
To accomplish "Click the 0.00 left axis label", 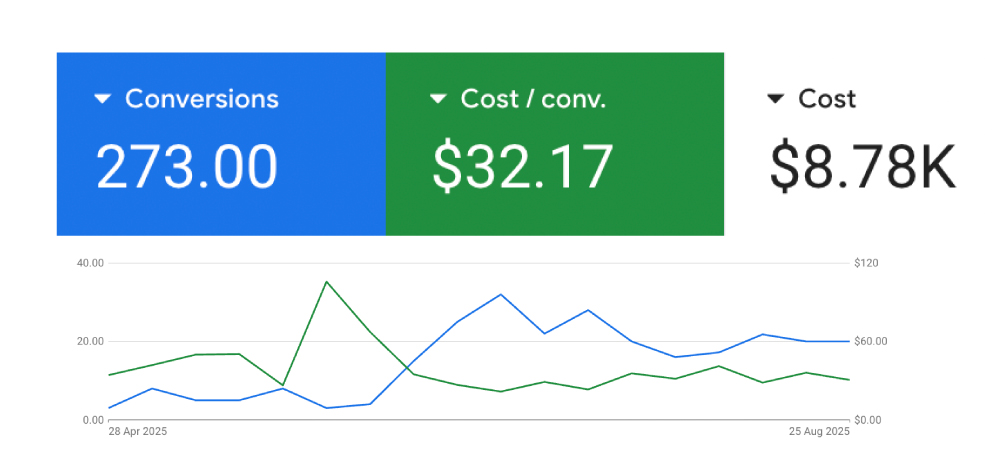I will point(93,420).
